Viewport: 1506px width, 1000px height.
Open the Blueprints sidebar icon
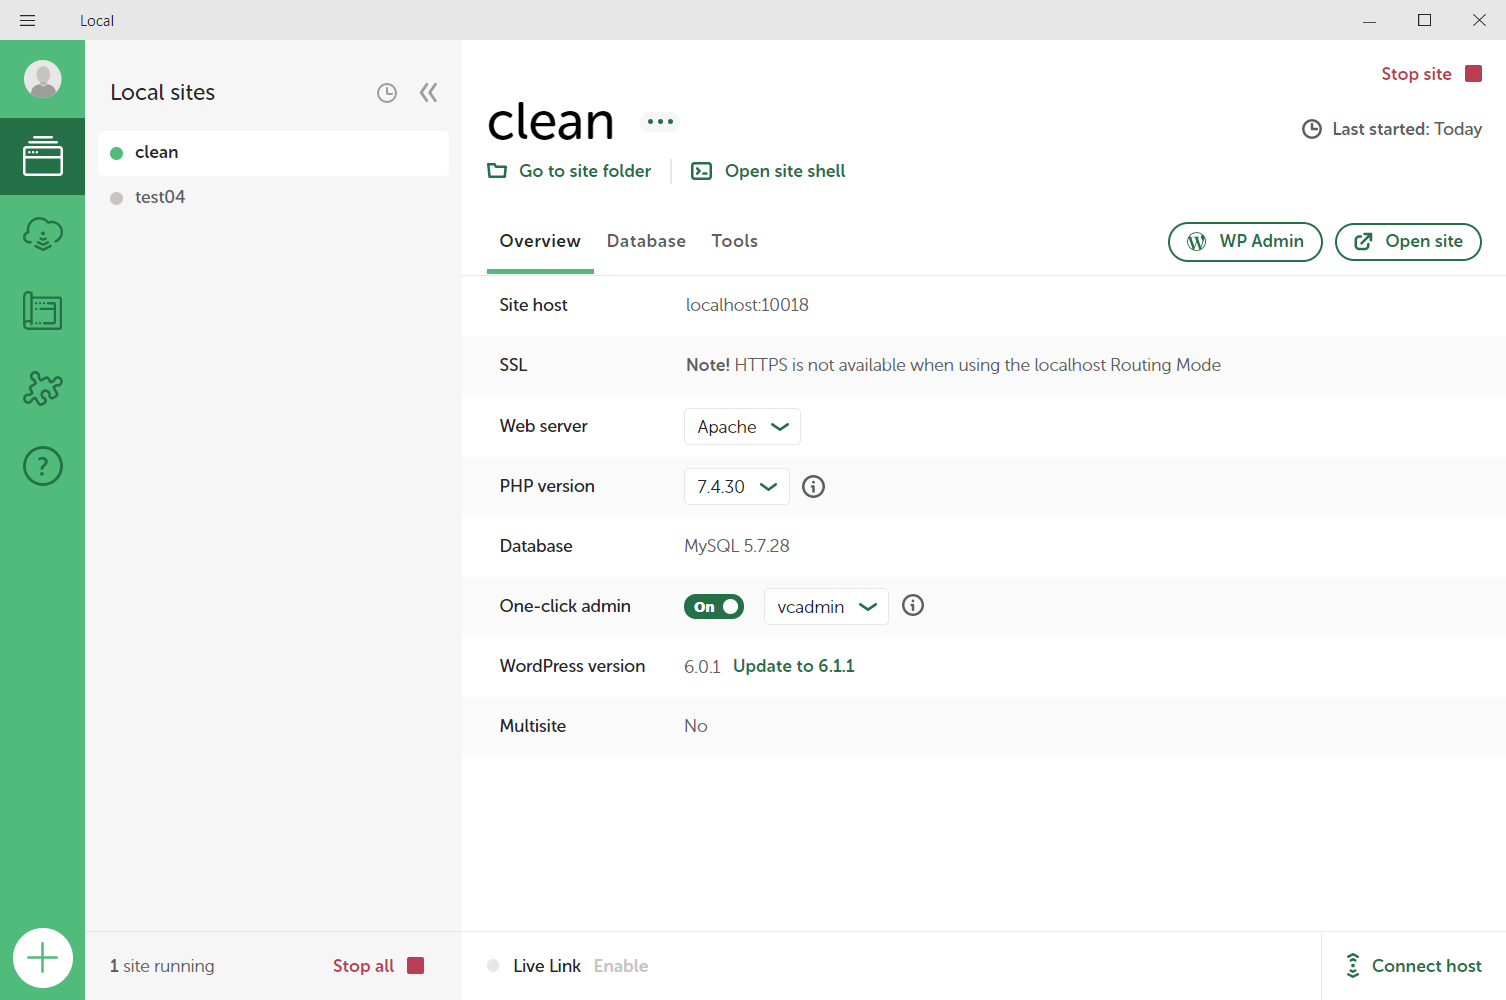pyautogui.click(x=43, y=311)
